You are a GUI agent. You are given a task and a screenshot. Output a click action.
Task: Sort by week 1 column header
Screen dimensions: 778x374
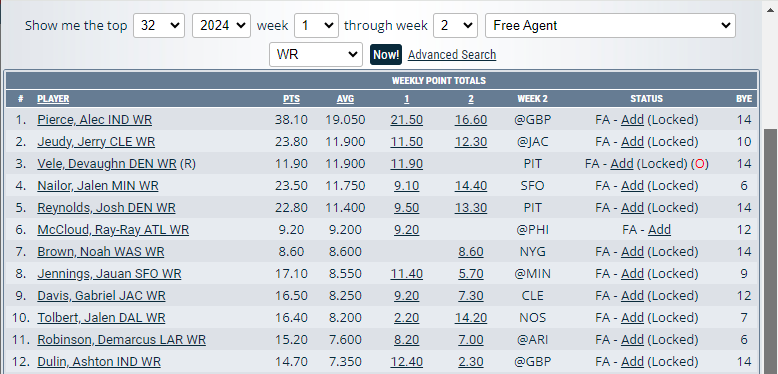pyautogui.click(x=406, y=99)
